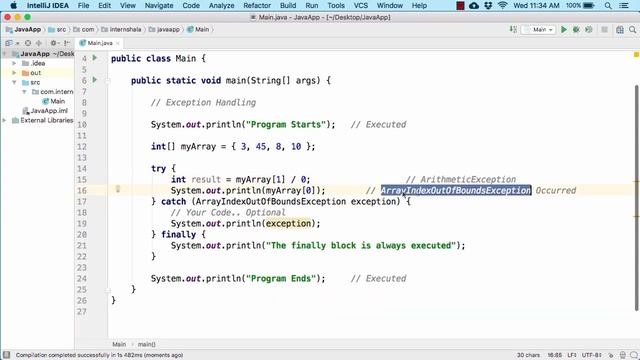Toggle tool window buttons icon in status bar
640x360 pixels.
tap(7, 355)
